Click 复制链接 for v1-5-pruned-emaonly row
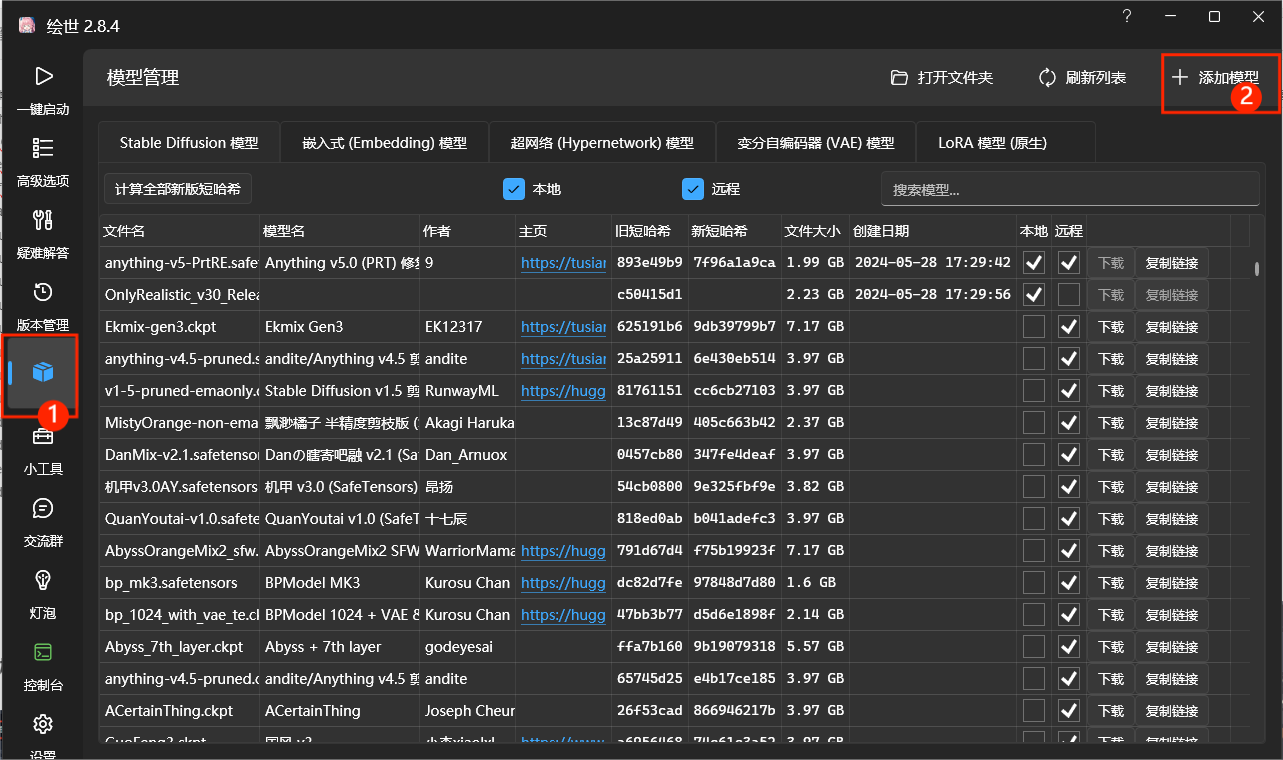The image size is (1283, 760). click(1172, 391)
